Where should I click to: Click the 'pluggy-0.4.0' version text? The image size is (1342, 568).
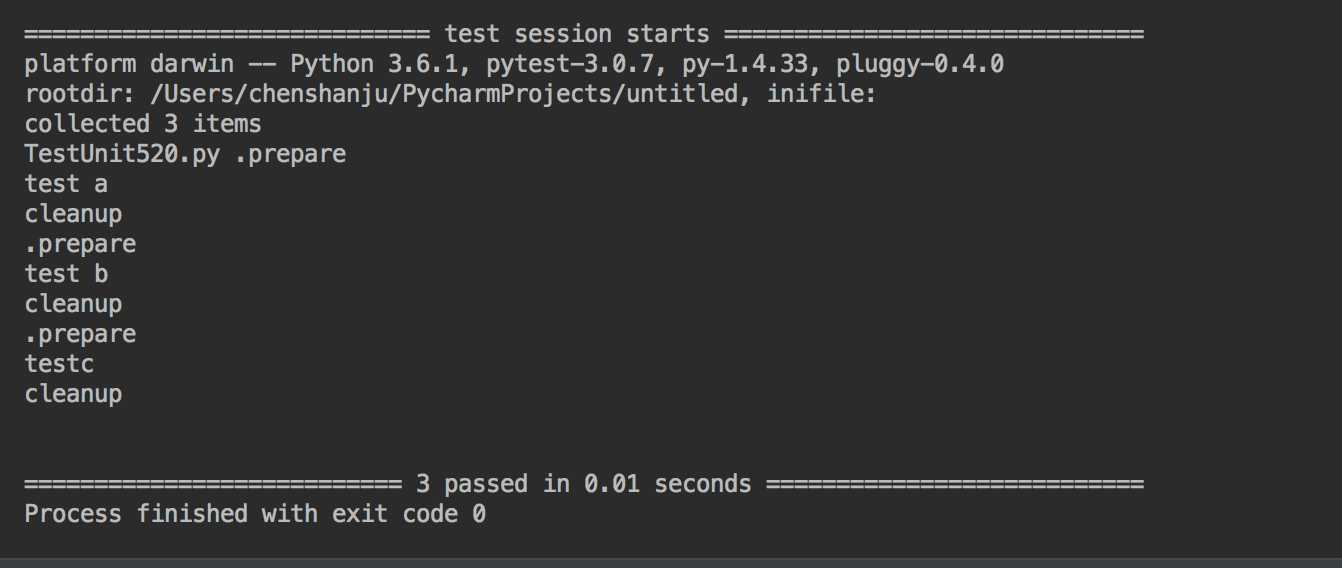tap(920, 64)
